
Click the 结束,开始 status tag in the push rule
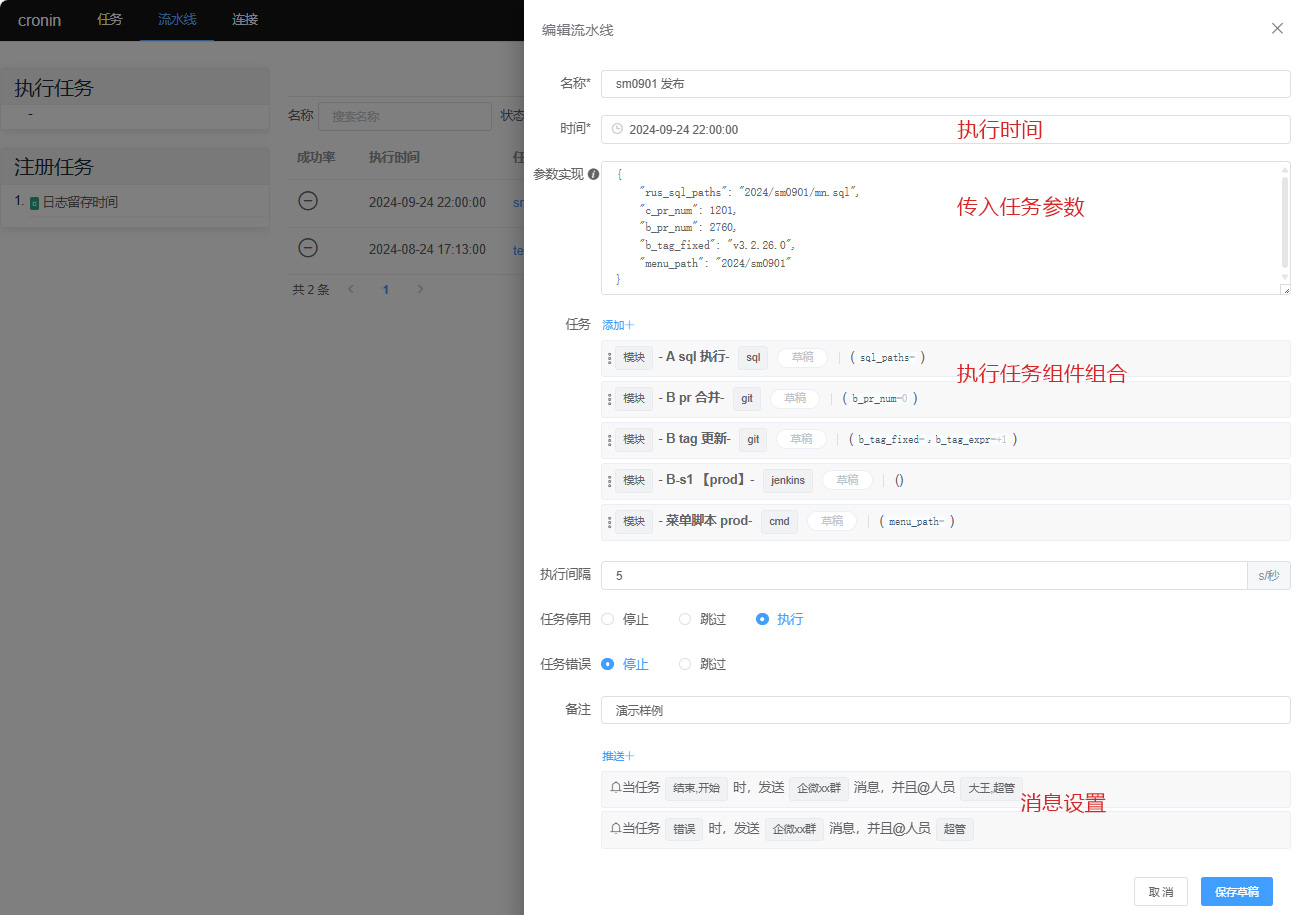pos(696,788)
